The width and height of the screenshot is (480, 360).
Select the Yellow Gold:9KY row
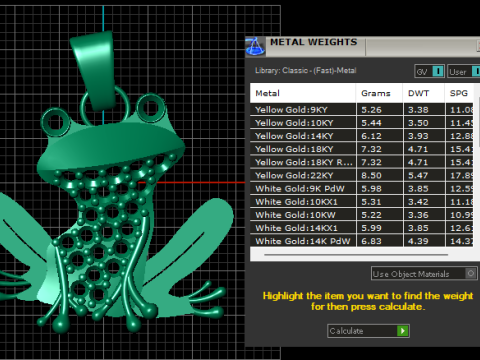tap(362, 110)
